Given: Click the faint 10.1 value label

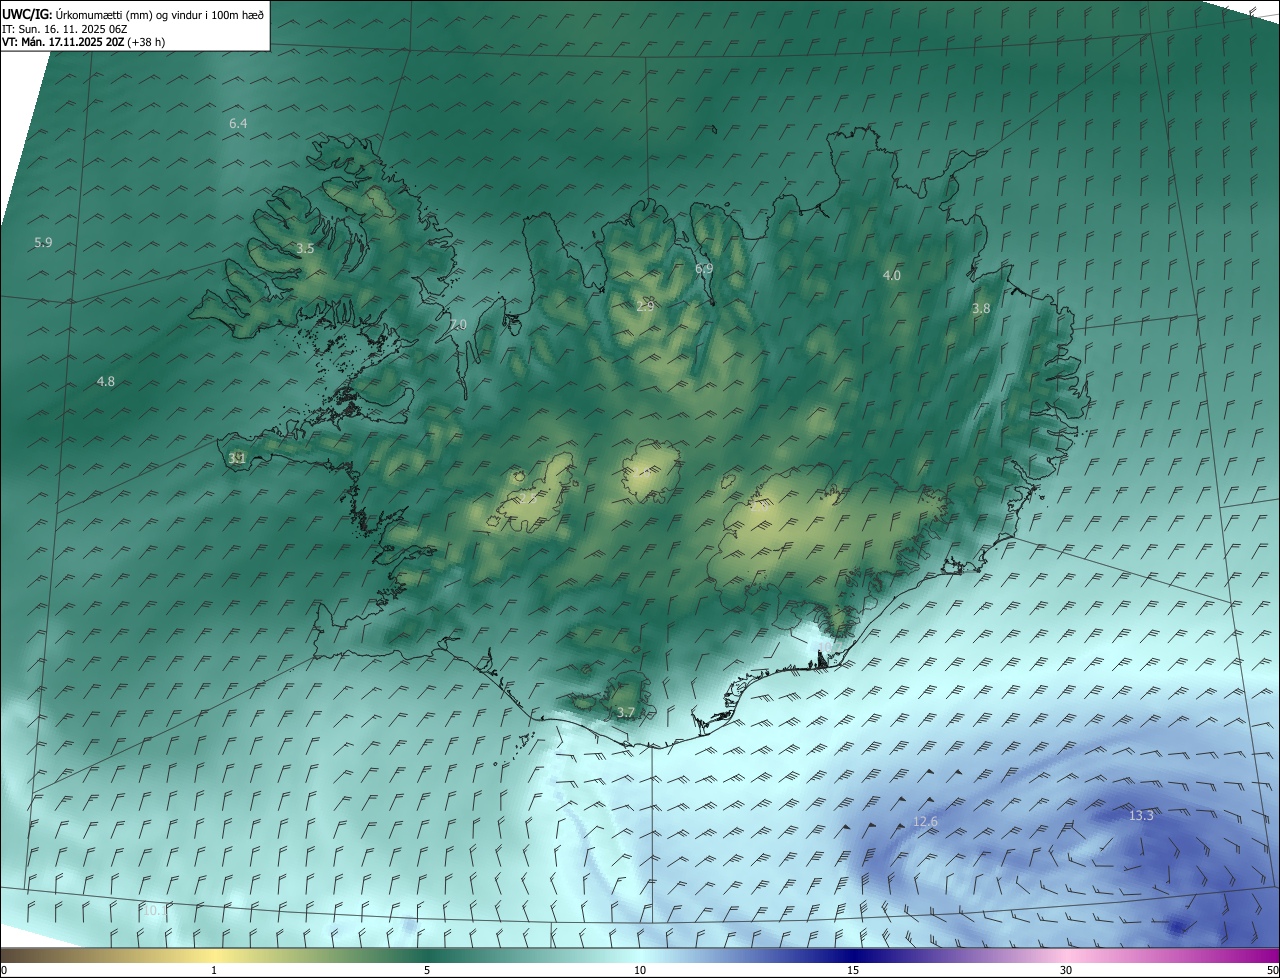Looking at the screenshot, I should click(155, 910).
